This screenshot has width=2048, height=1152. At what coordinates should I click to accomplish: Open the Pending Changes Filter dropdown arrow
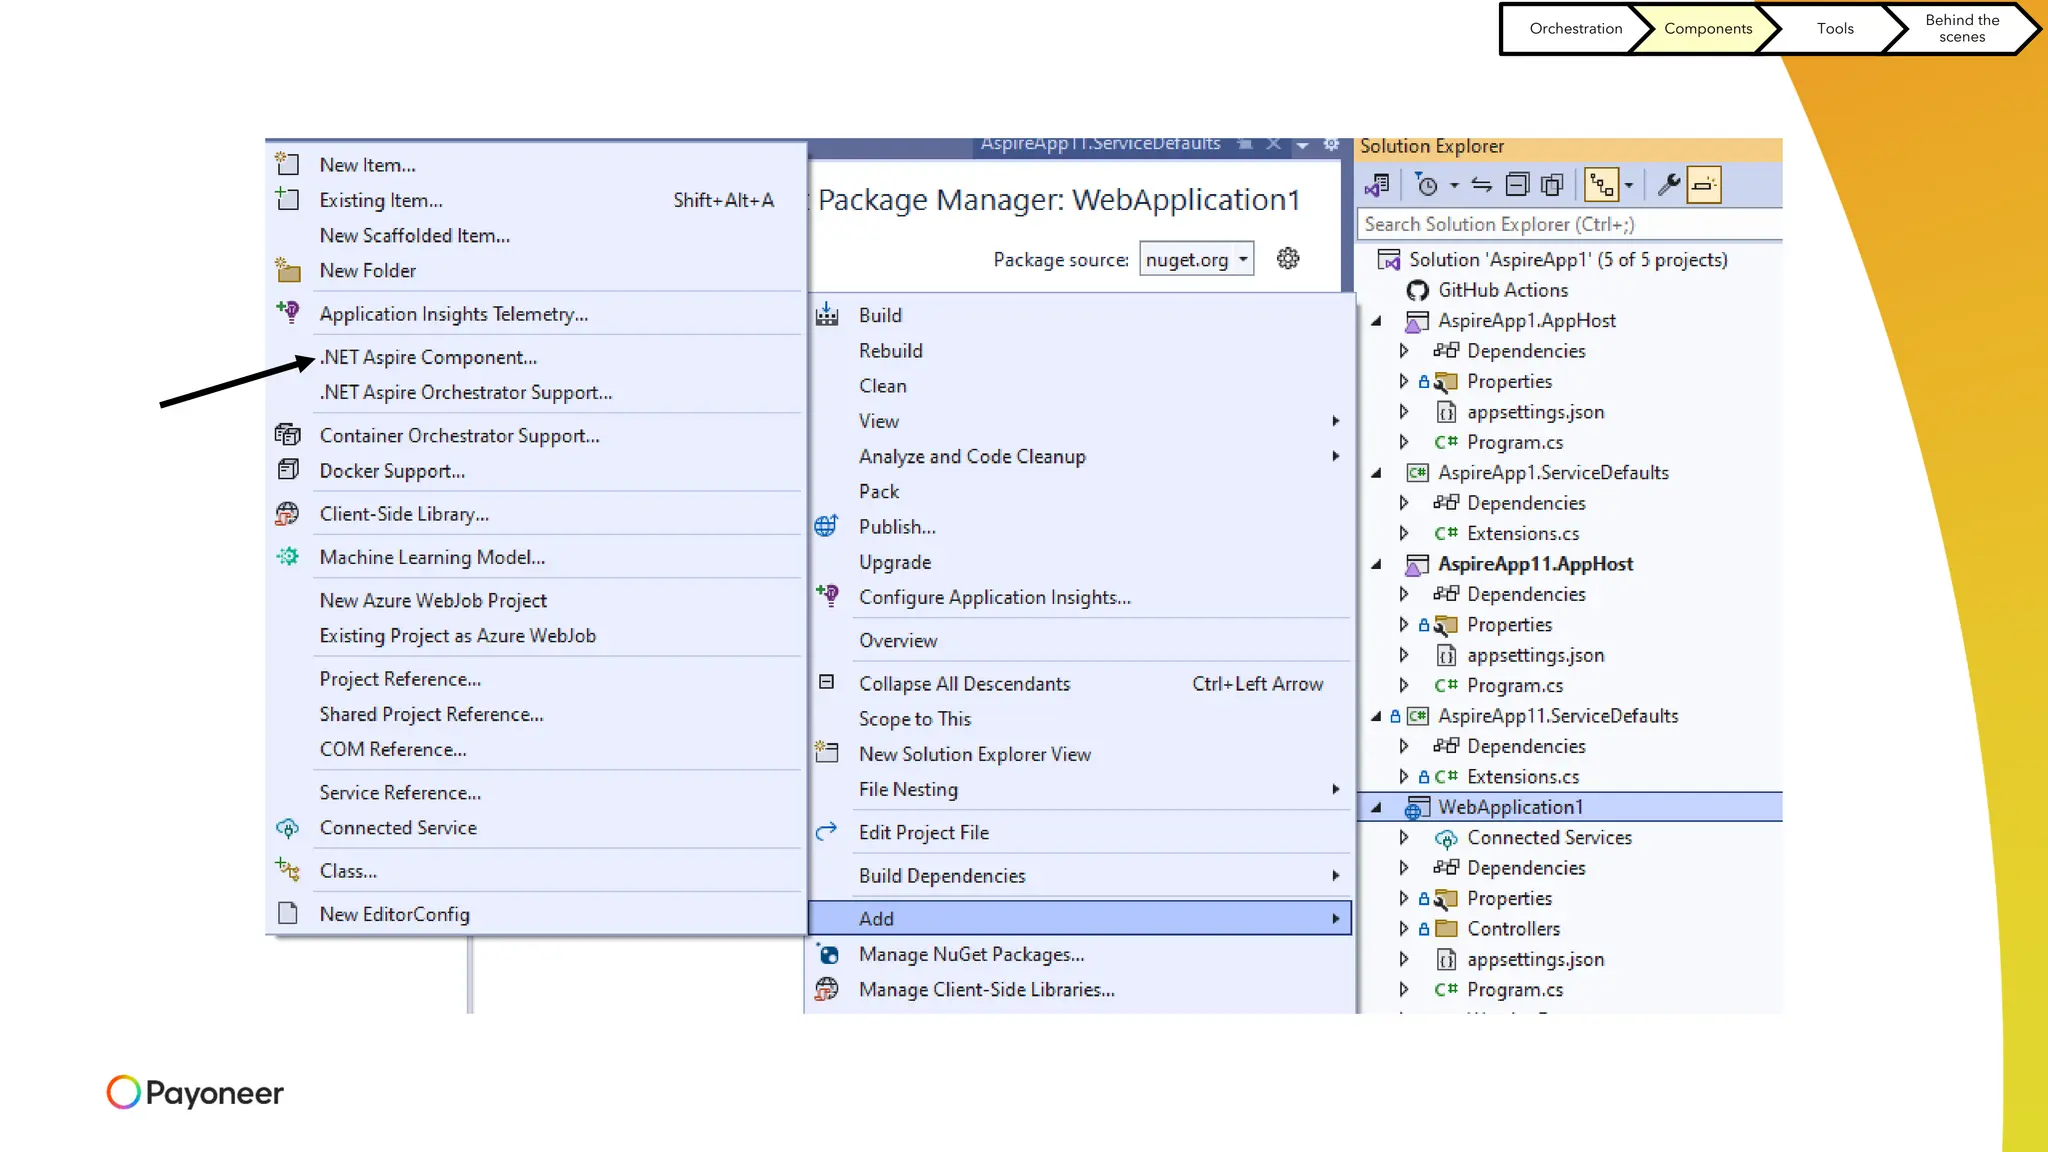coord(1454,185)
